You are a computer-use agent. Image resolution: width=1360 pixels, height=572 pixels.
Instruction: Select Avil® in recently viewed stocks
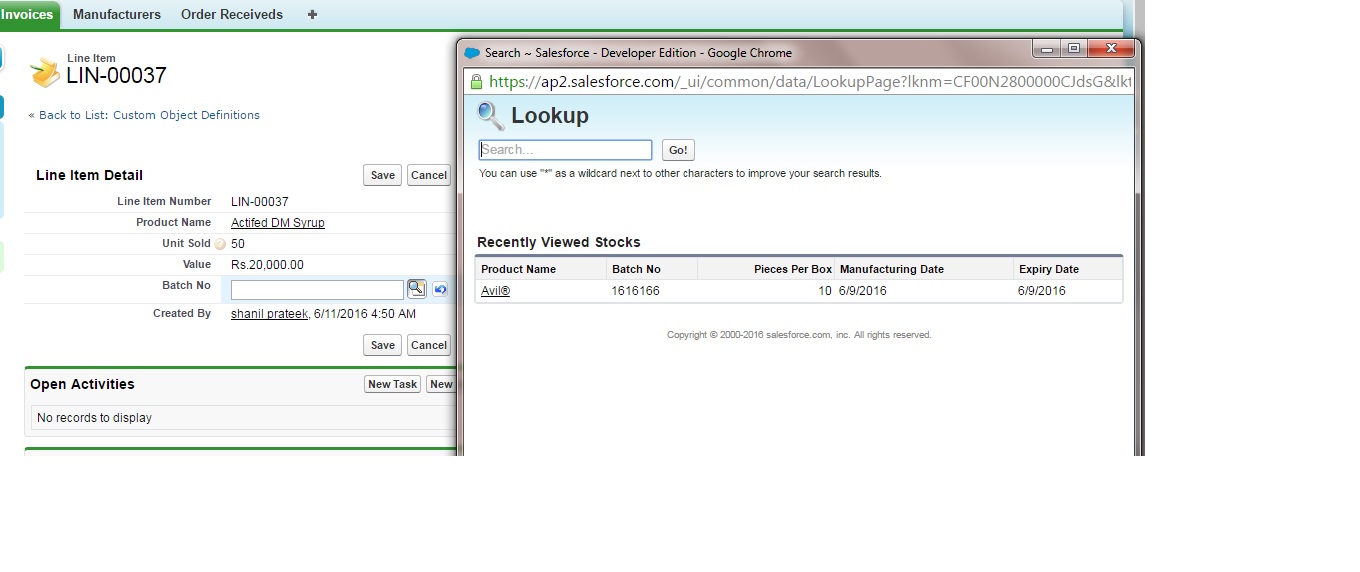coord(495,291)
